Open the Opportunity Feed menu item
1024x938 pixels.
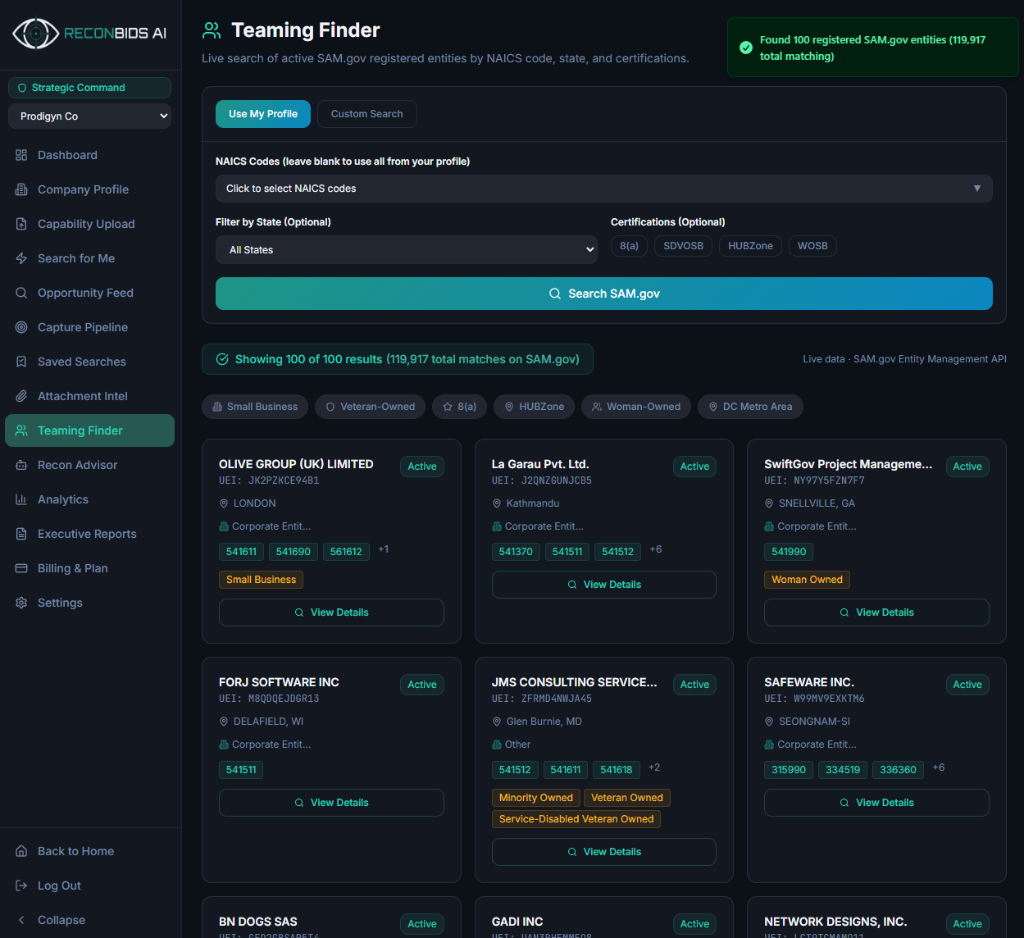coord(89,293)
